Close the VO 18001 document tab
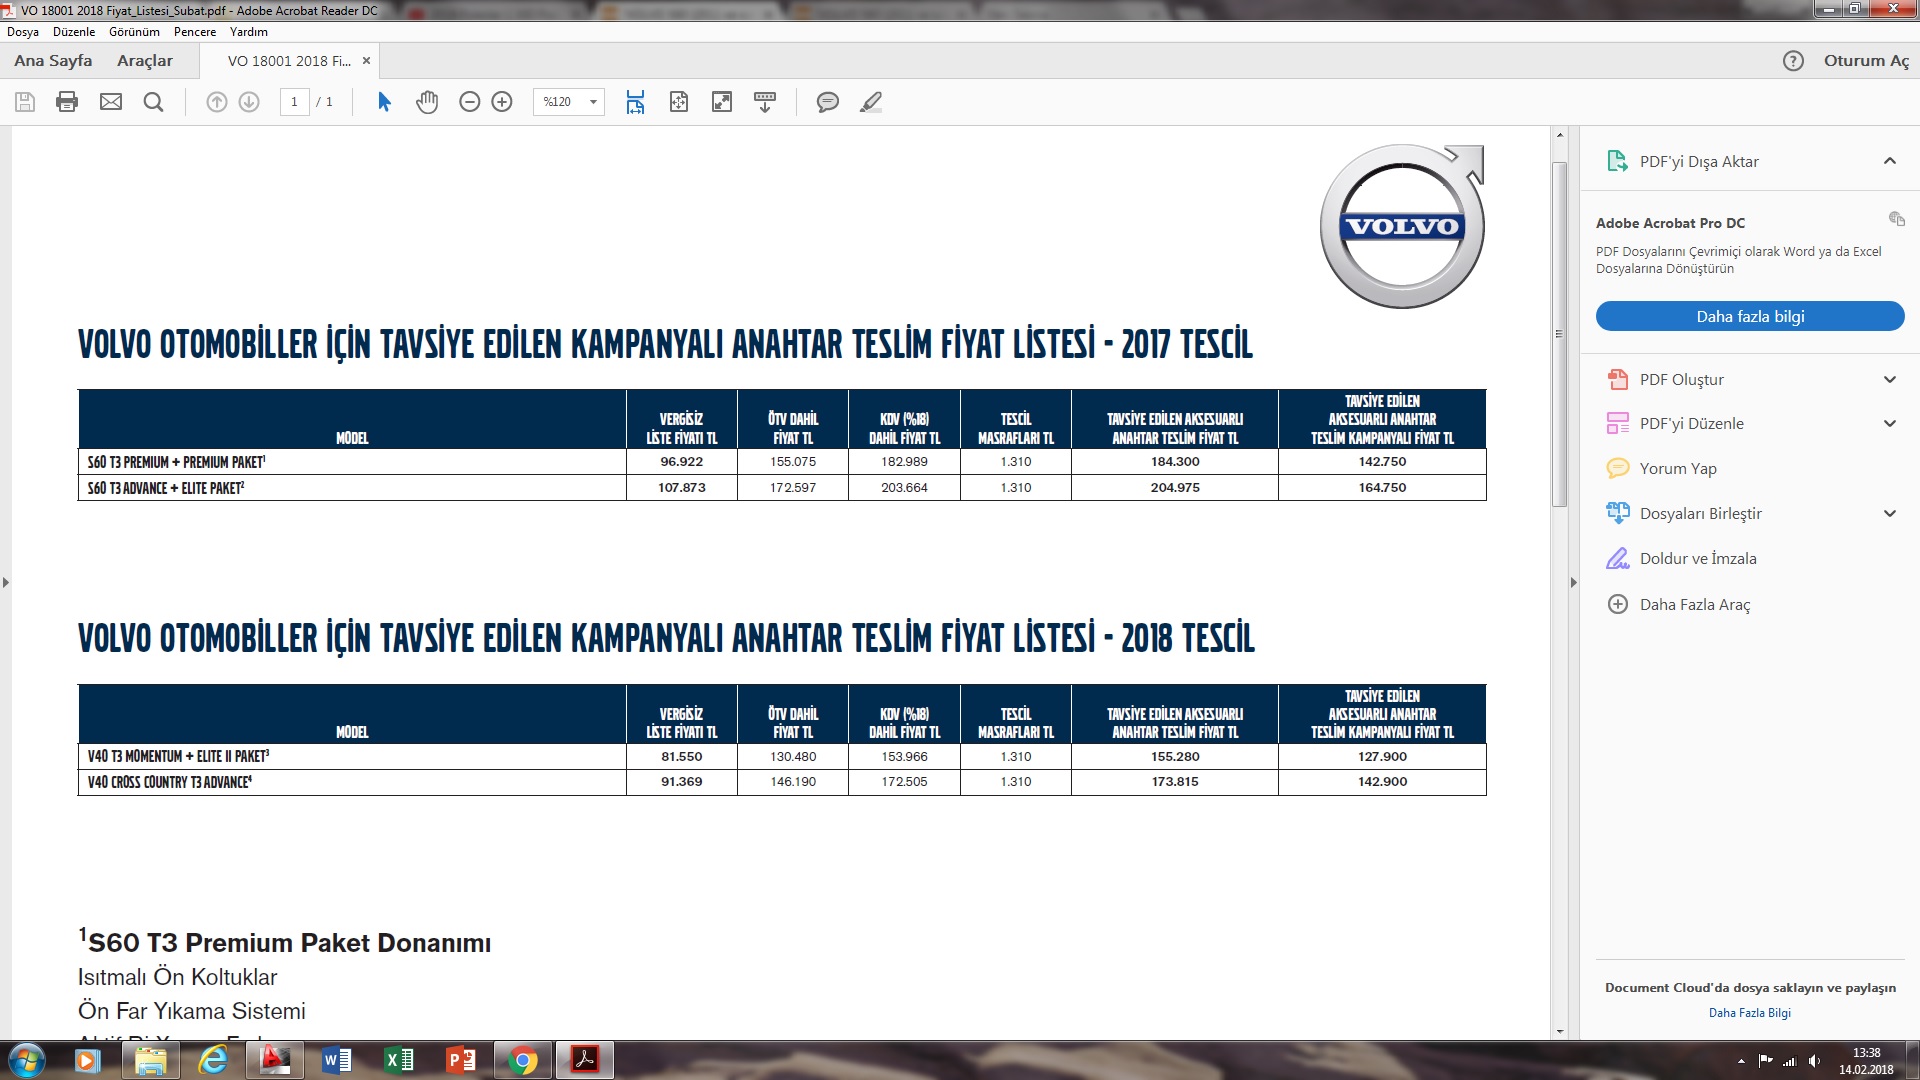 (x=366, y=61)
